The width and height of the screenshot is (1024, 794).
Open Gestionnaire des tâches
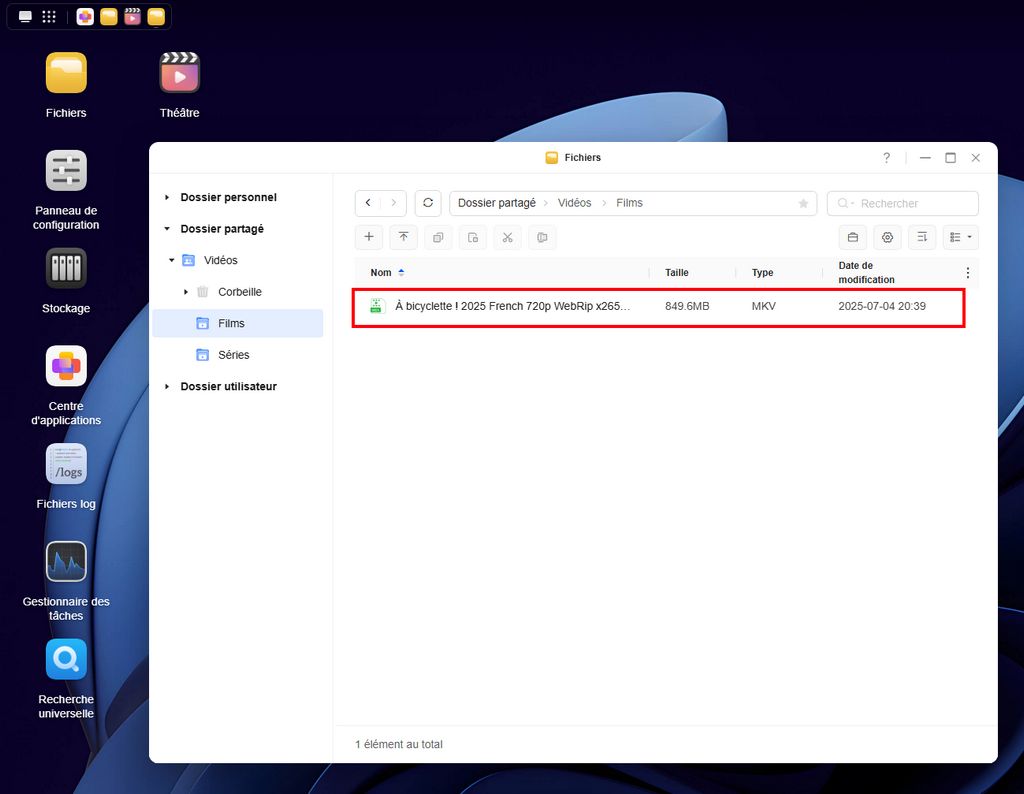tap(66, 562)
